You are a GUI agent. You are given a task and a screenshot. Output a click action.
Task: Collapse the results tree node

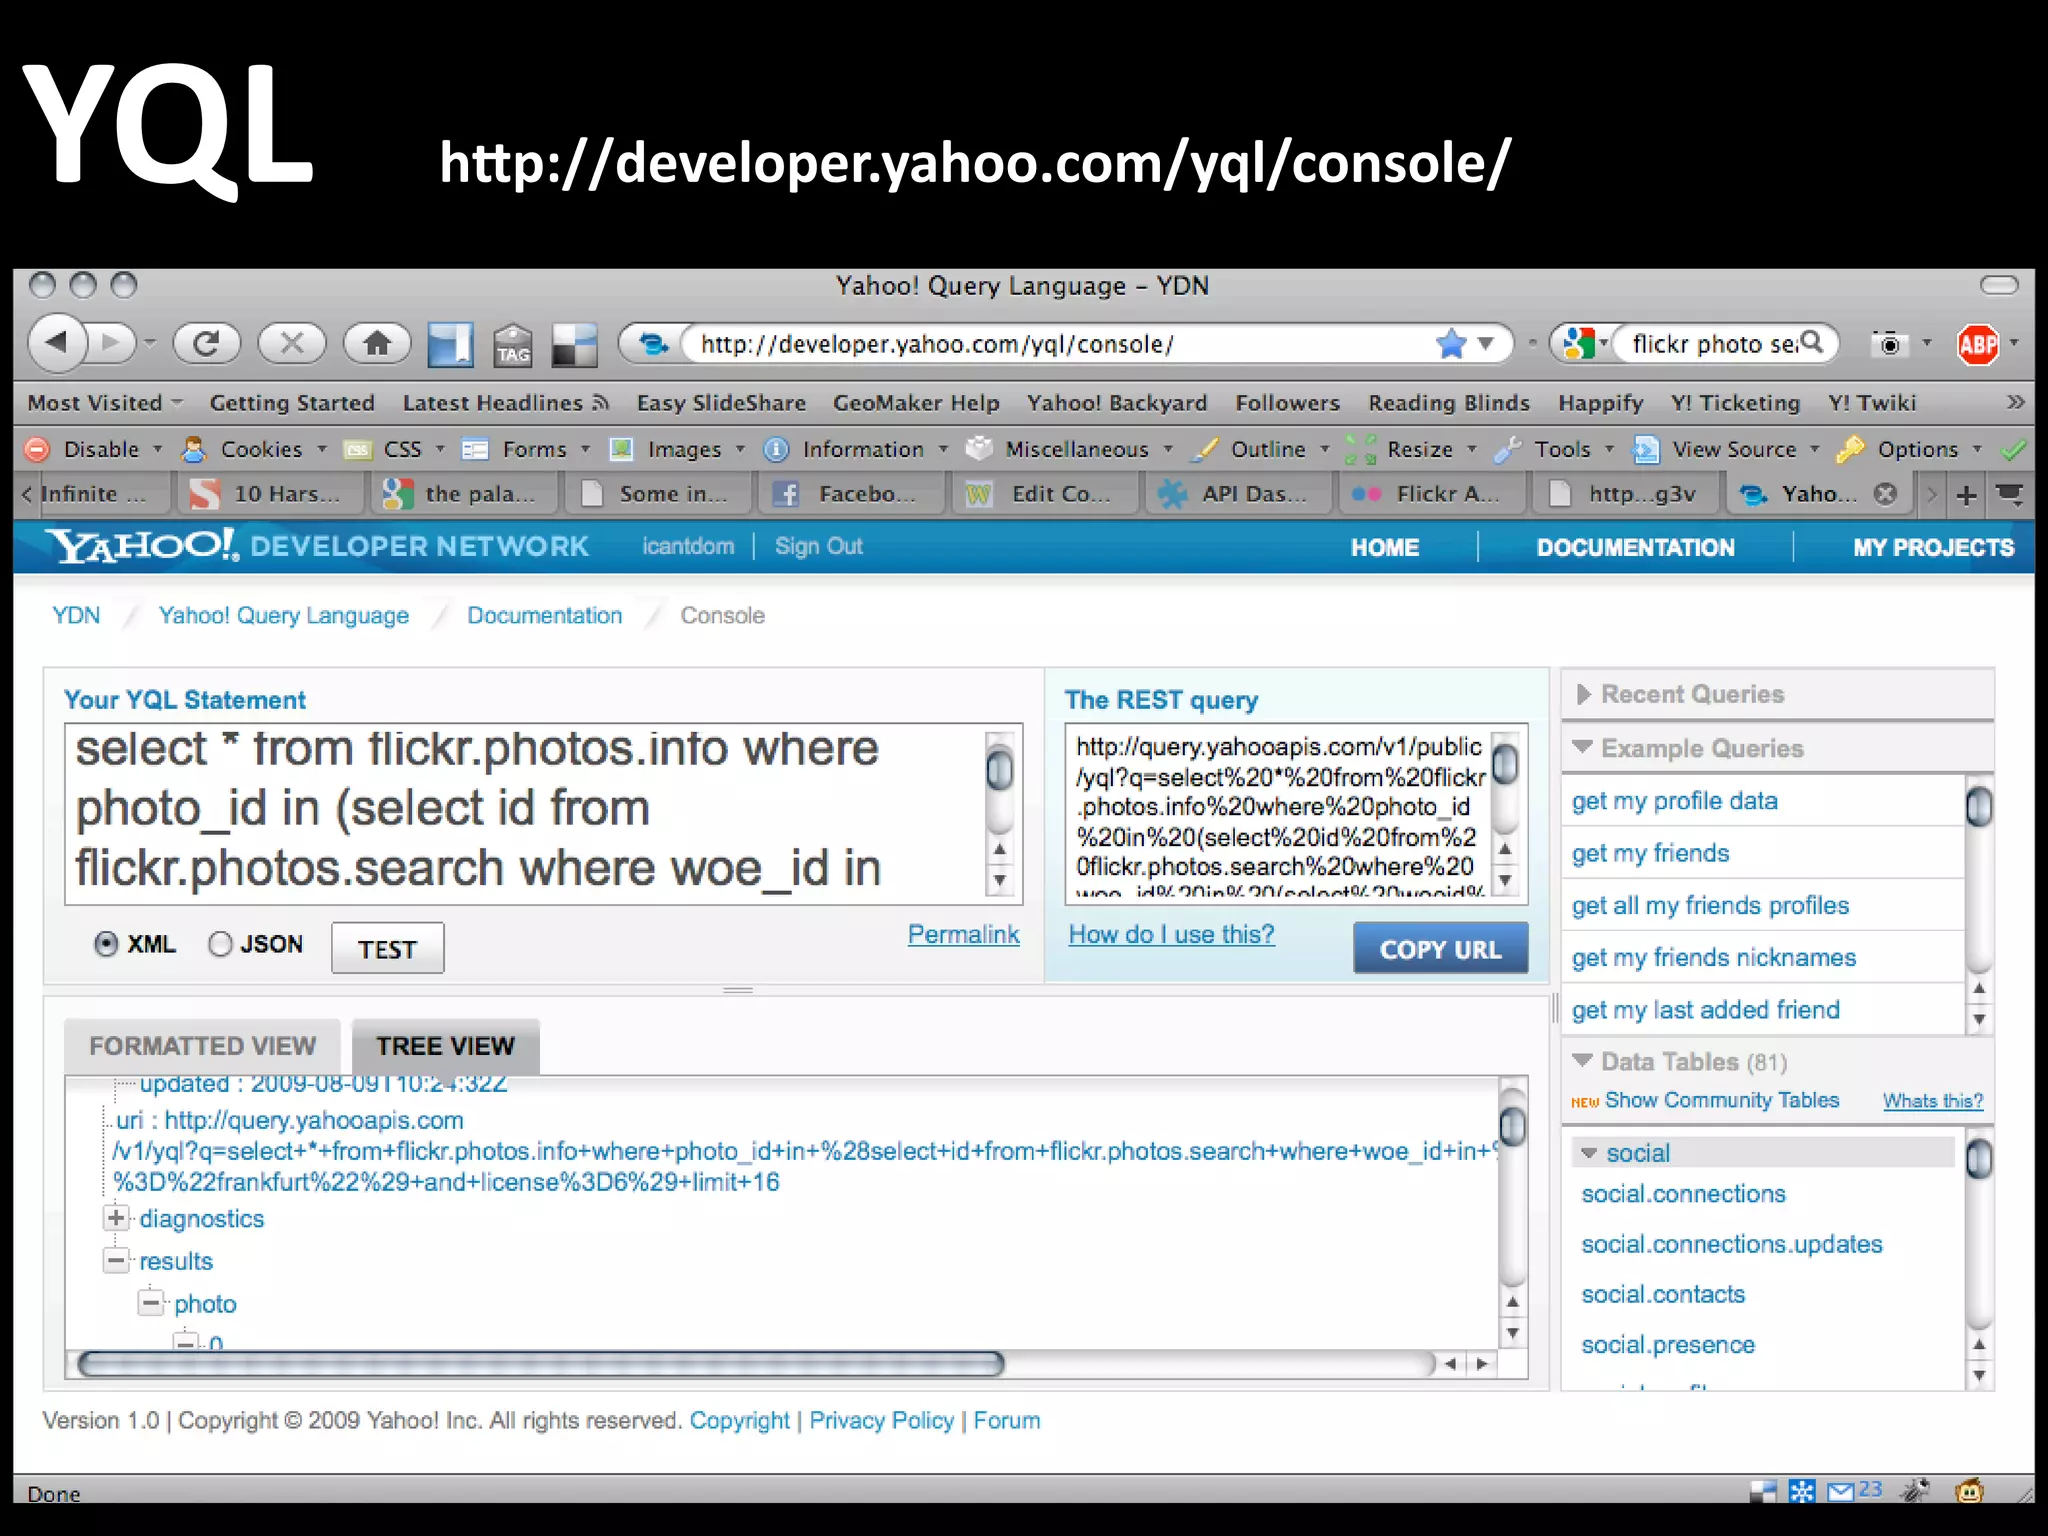point(116,1260)
